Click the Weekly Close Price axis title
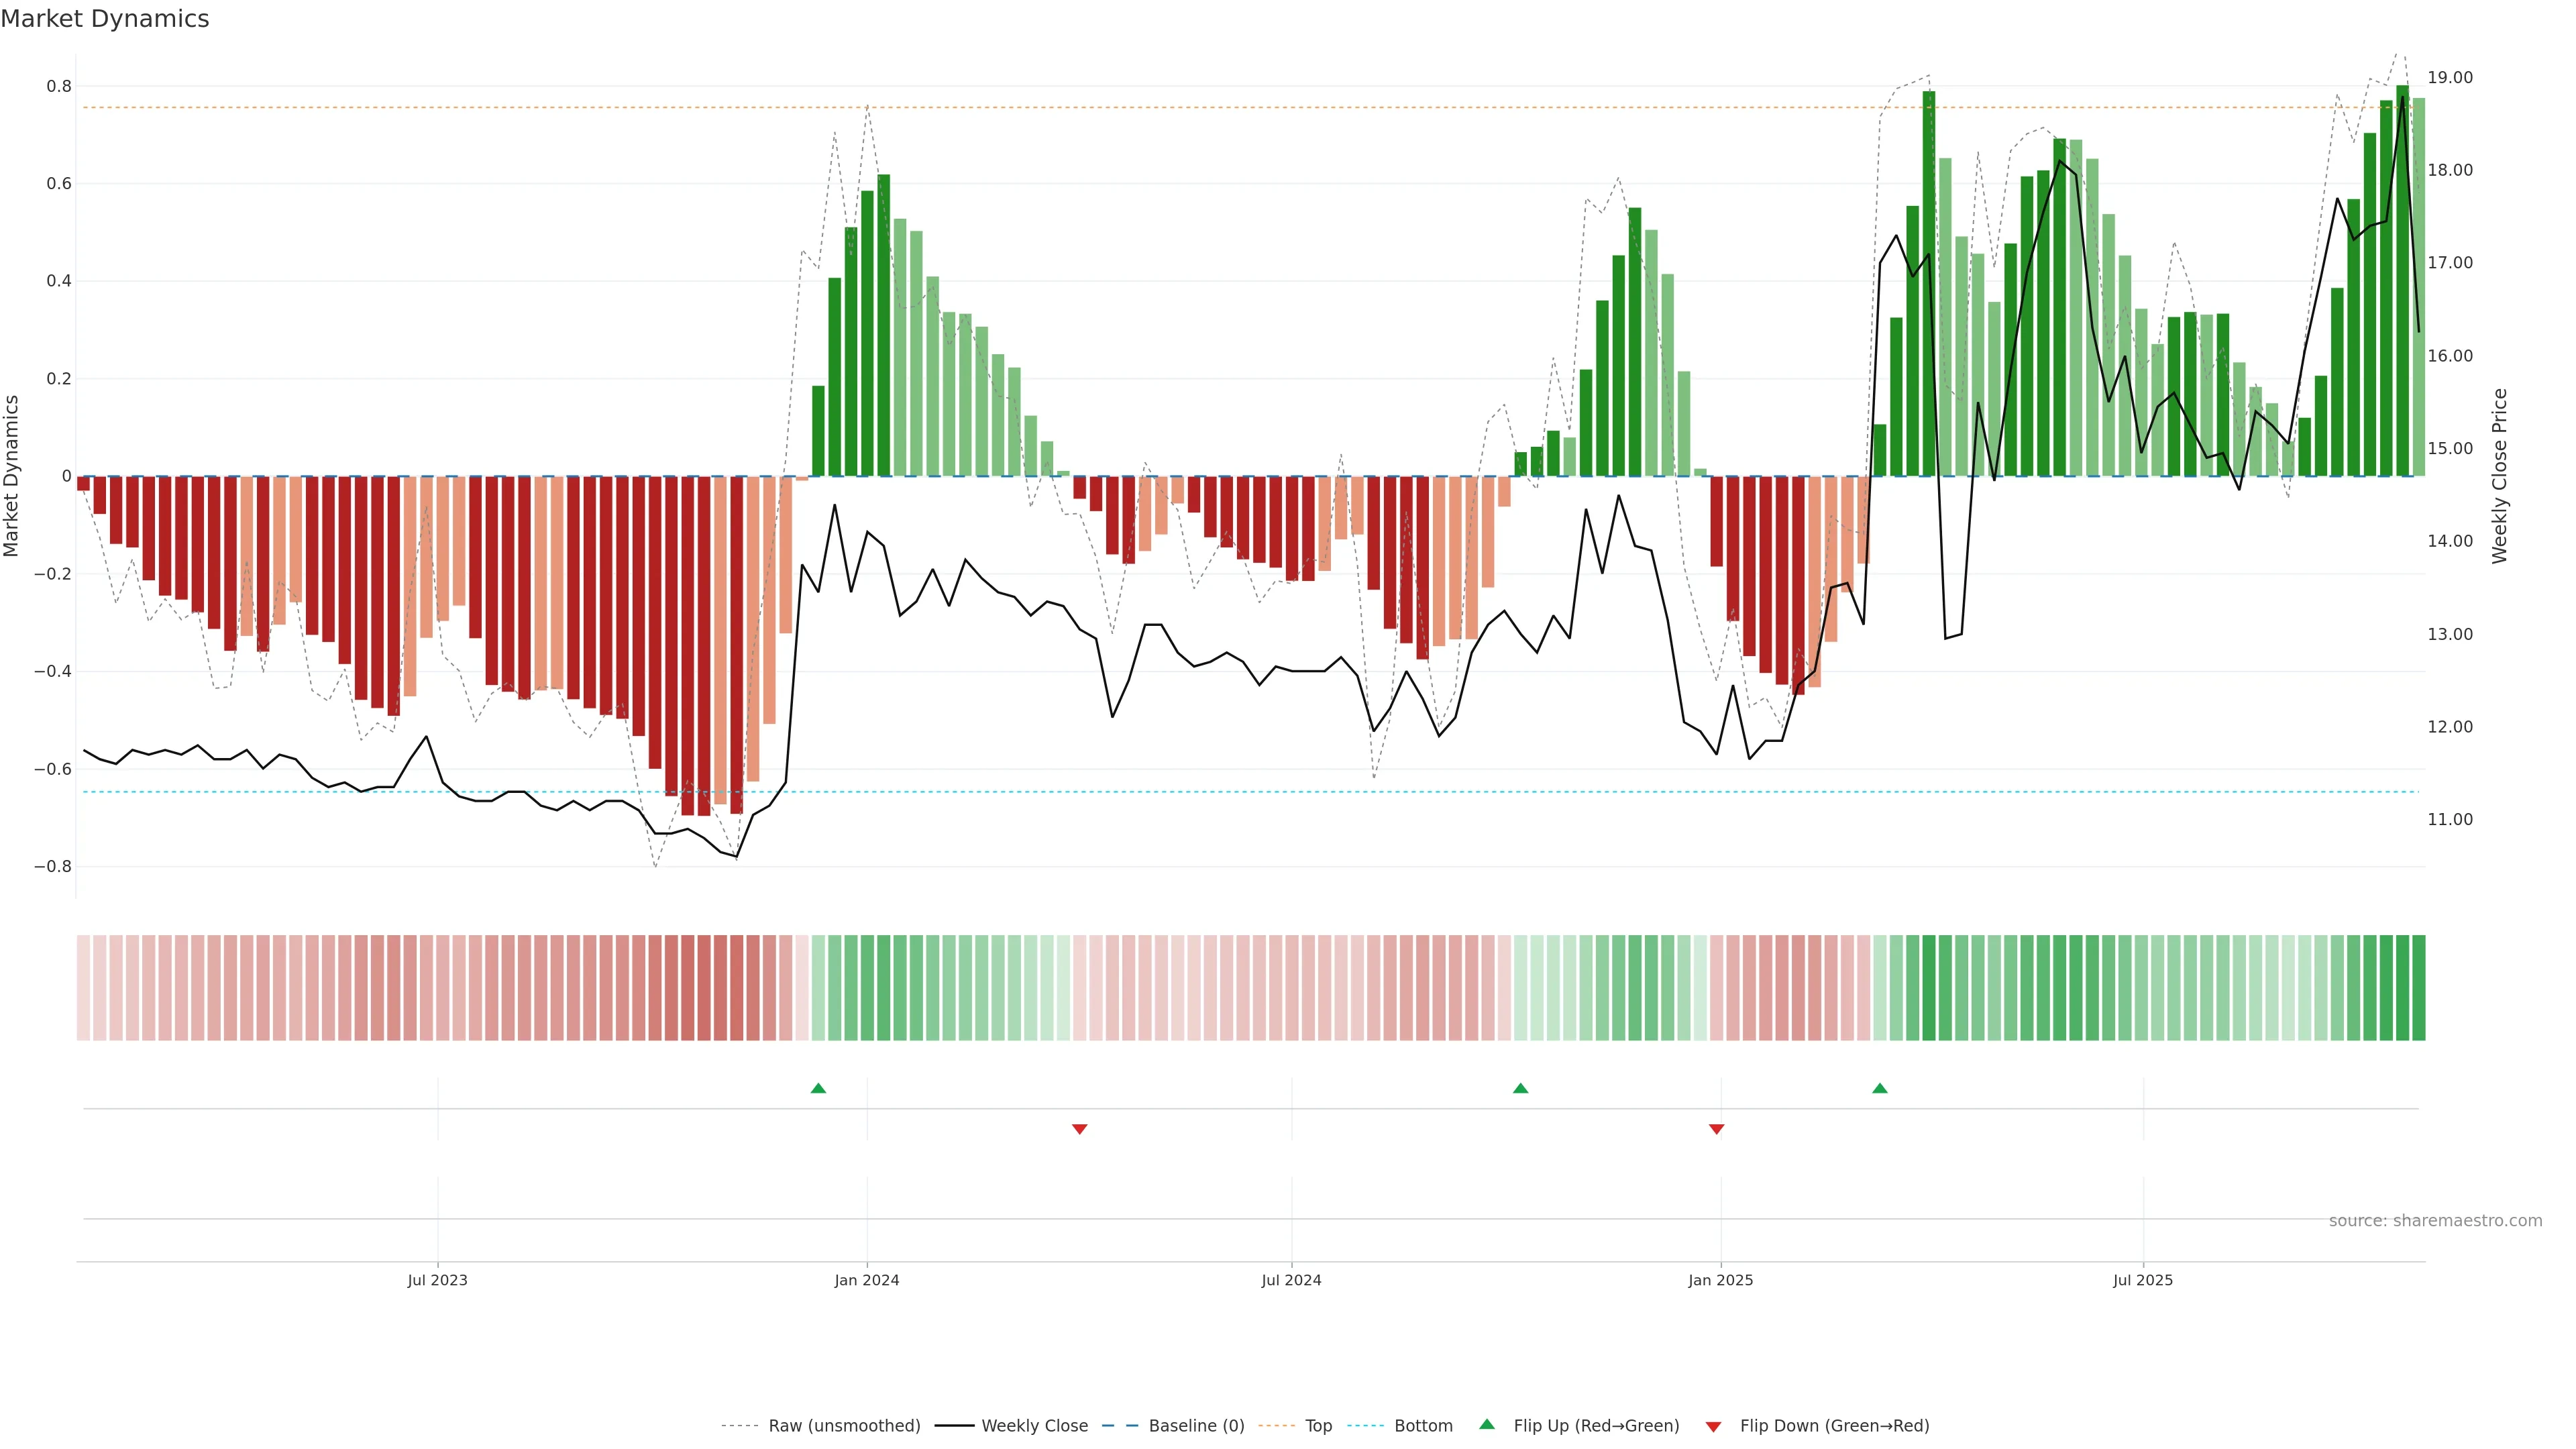This screenshot has width=2576, height=1449. pyautogui.click(x=2500, y=476)
